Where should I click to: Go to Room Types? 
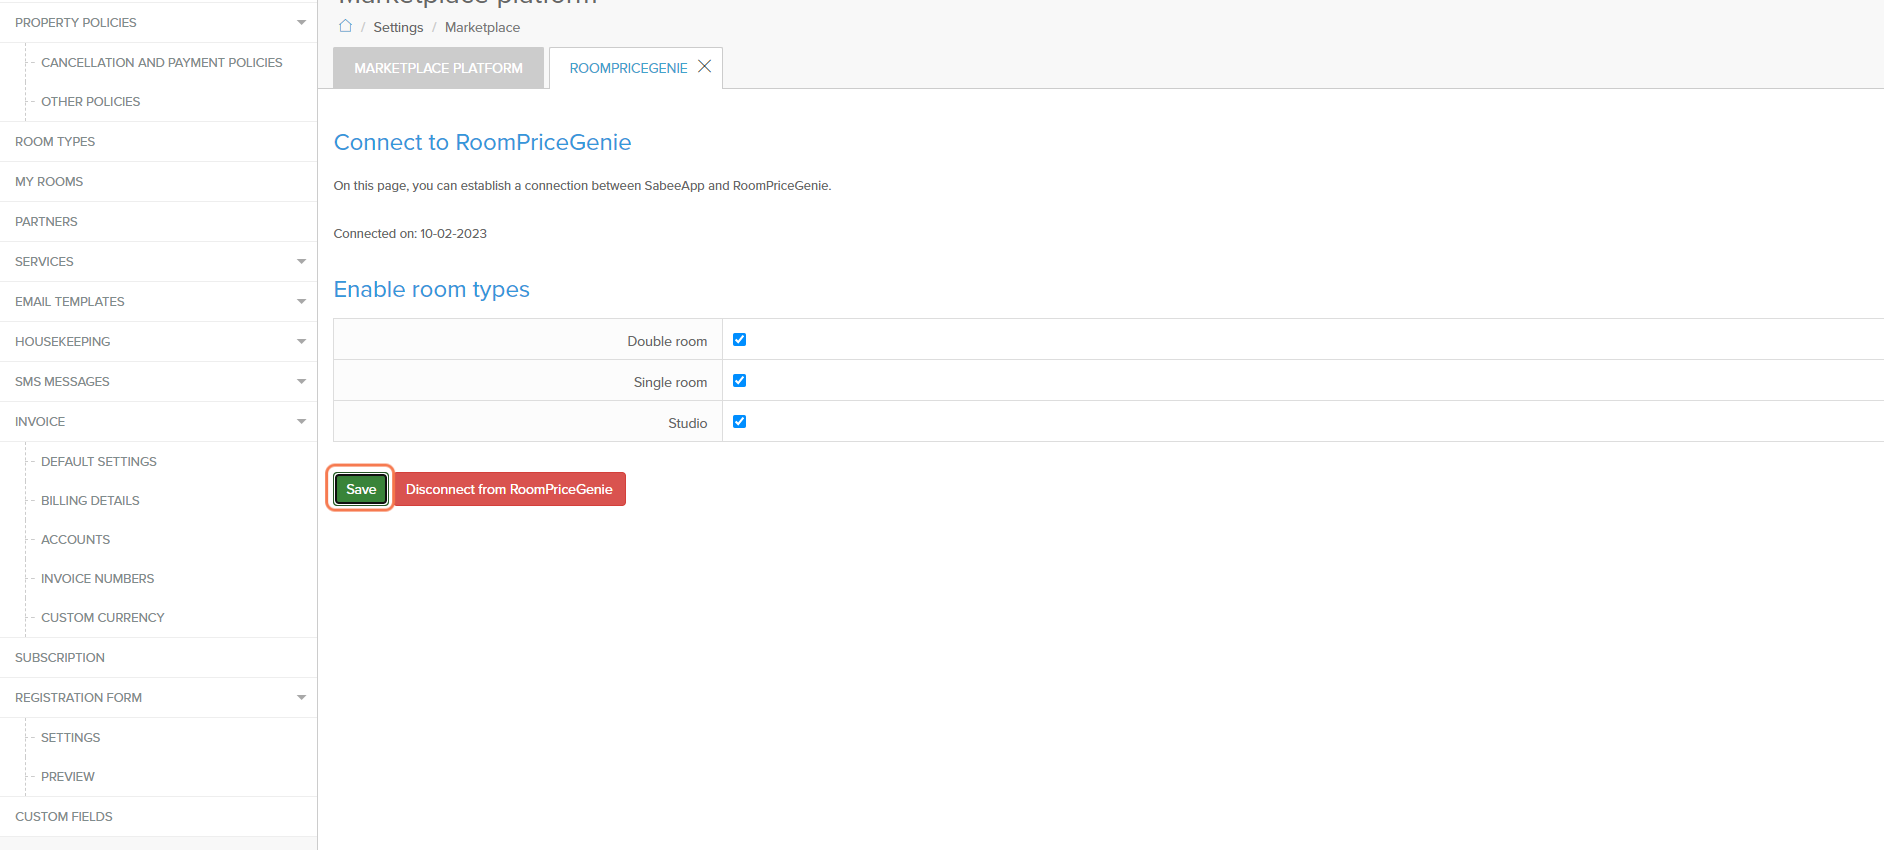55,142
